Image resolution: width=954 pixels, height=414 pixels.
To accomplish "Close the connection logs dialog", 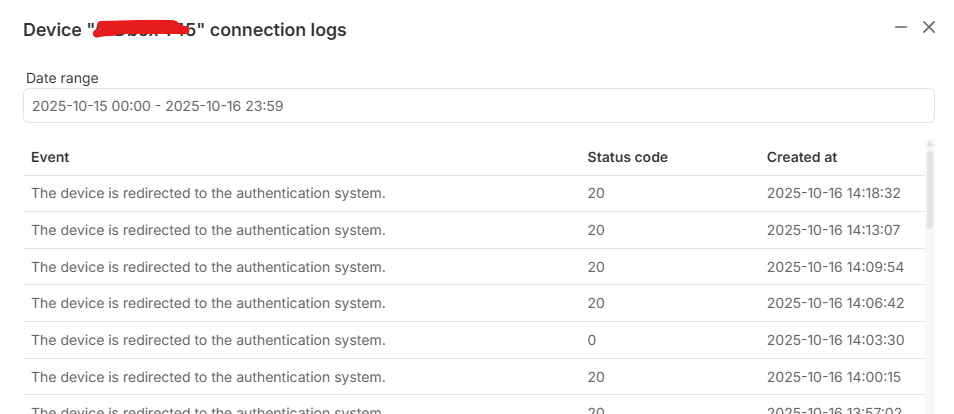I will click(x=928, y=27).
